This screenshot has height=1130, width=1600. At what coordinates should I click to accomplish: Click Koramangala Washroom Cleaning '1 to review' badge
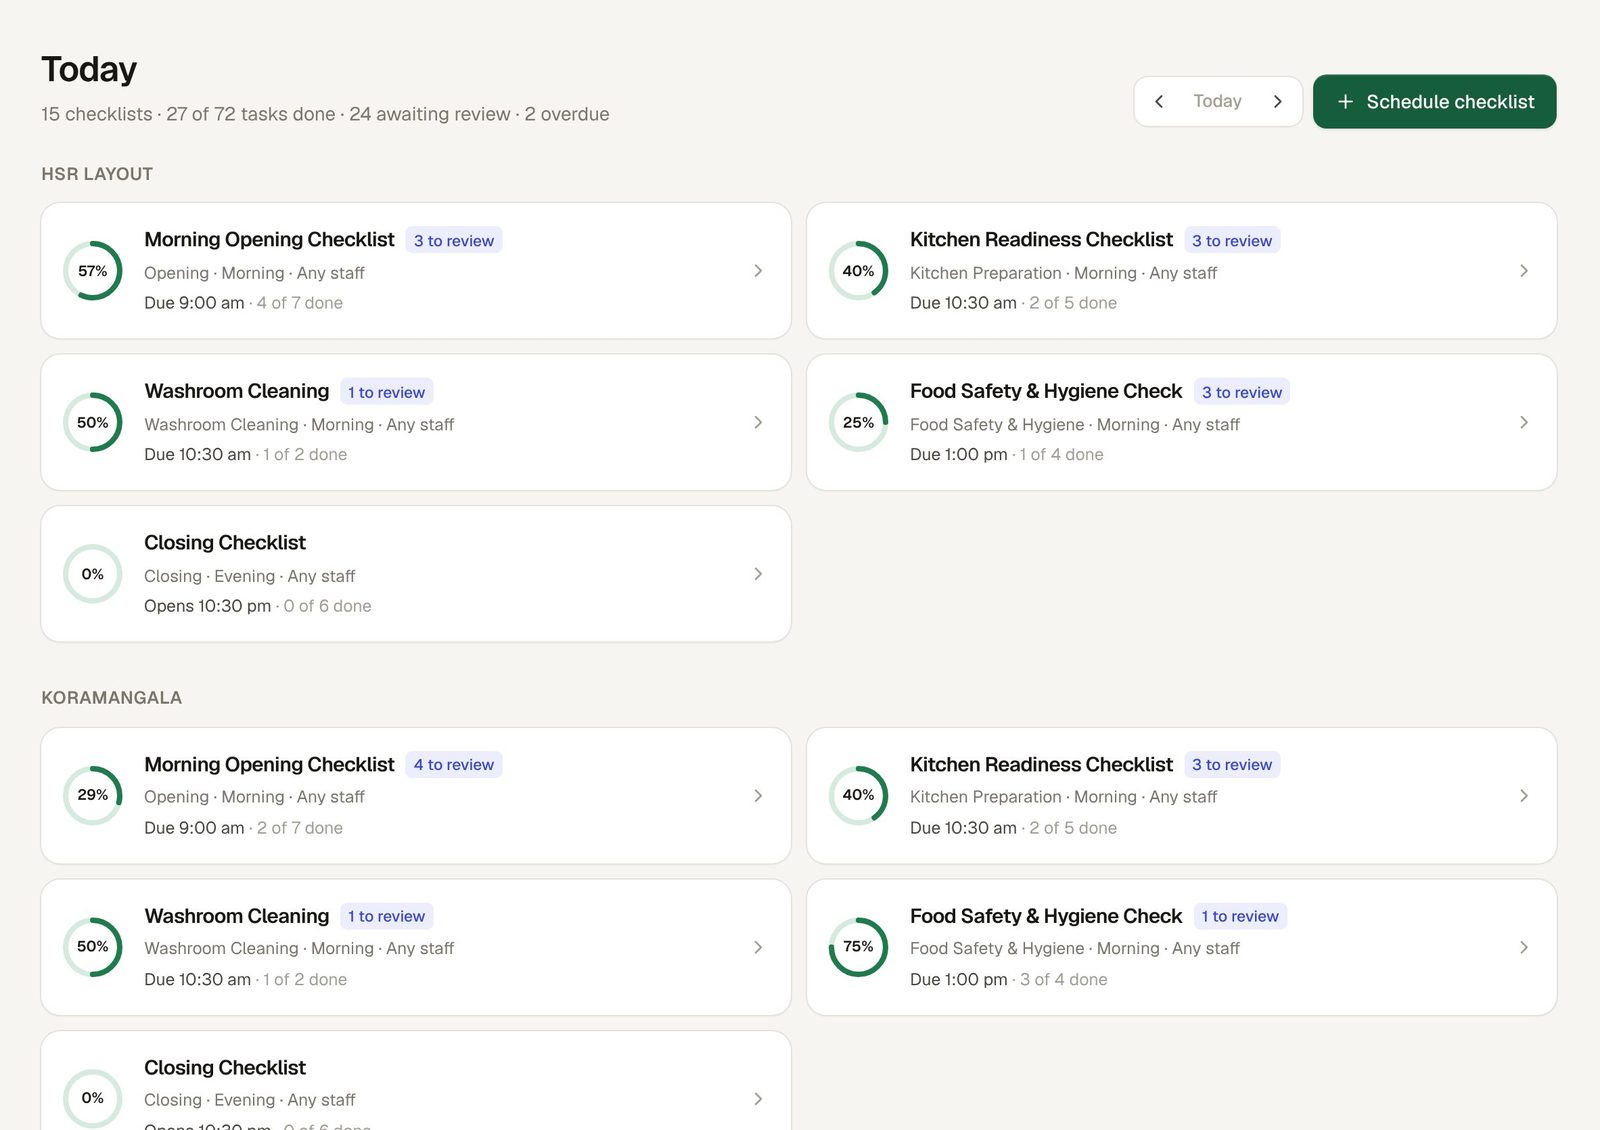click(386, 917)
